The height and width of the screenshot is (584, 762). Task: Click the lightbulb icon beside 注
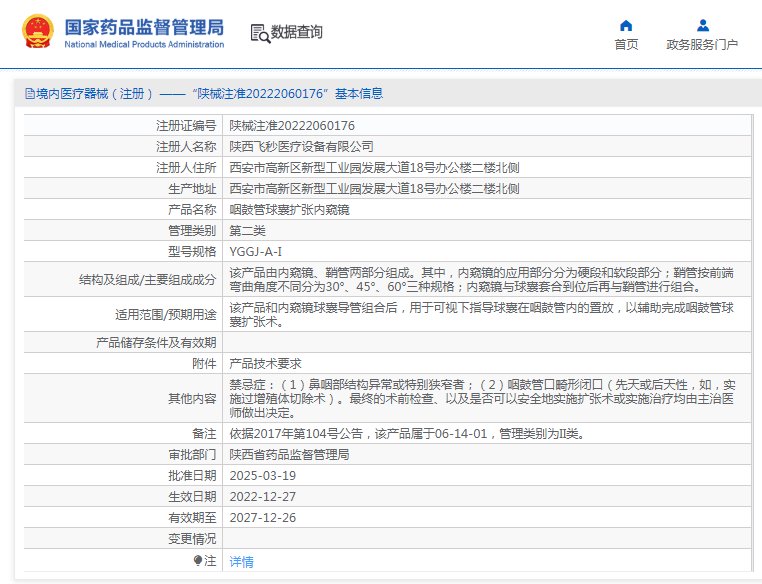point(197,560)
